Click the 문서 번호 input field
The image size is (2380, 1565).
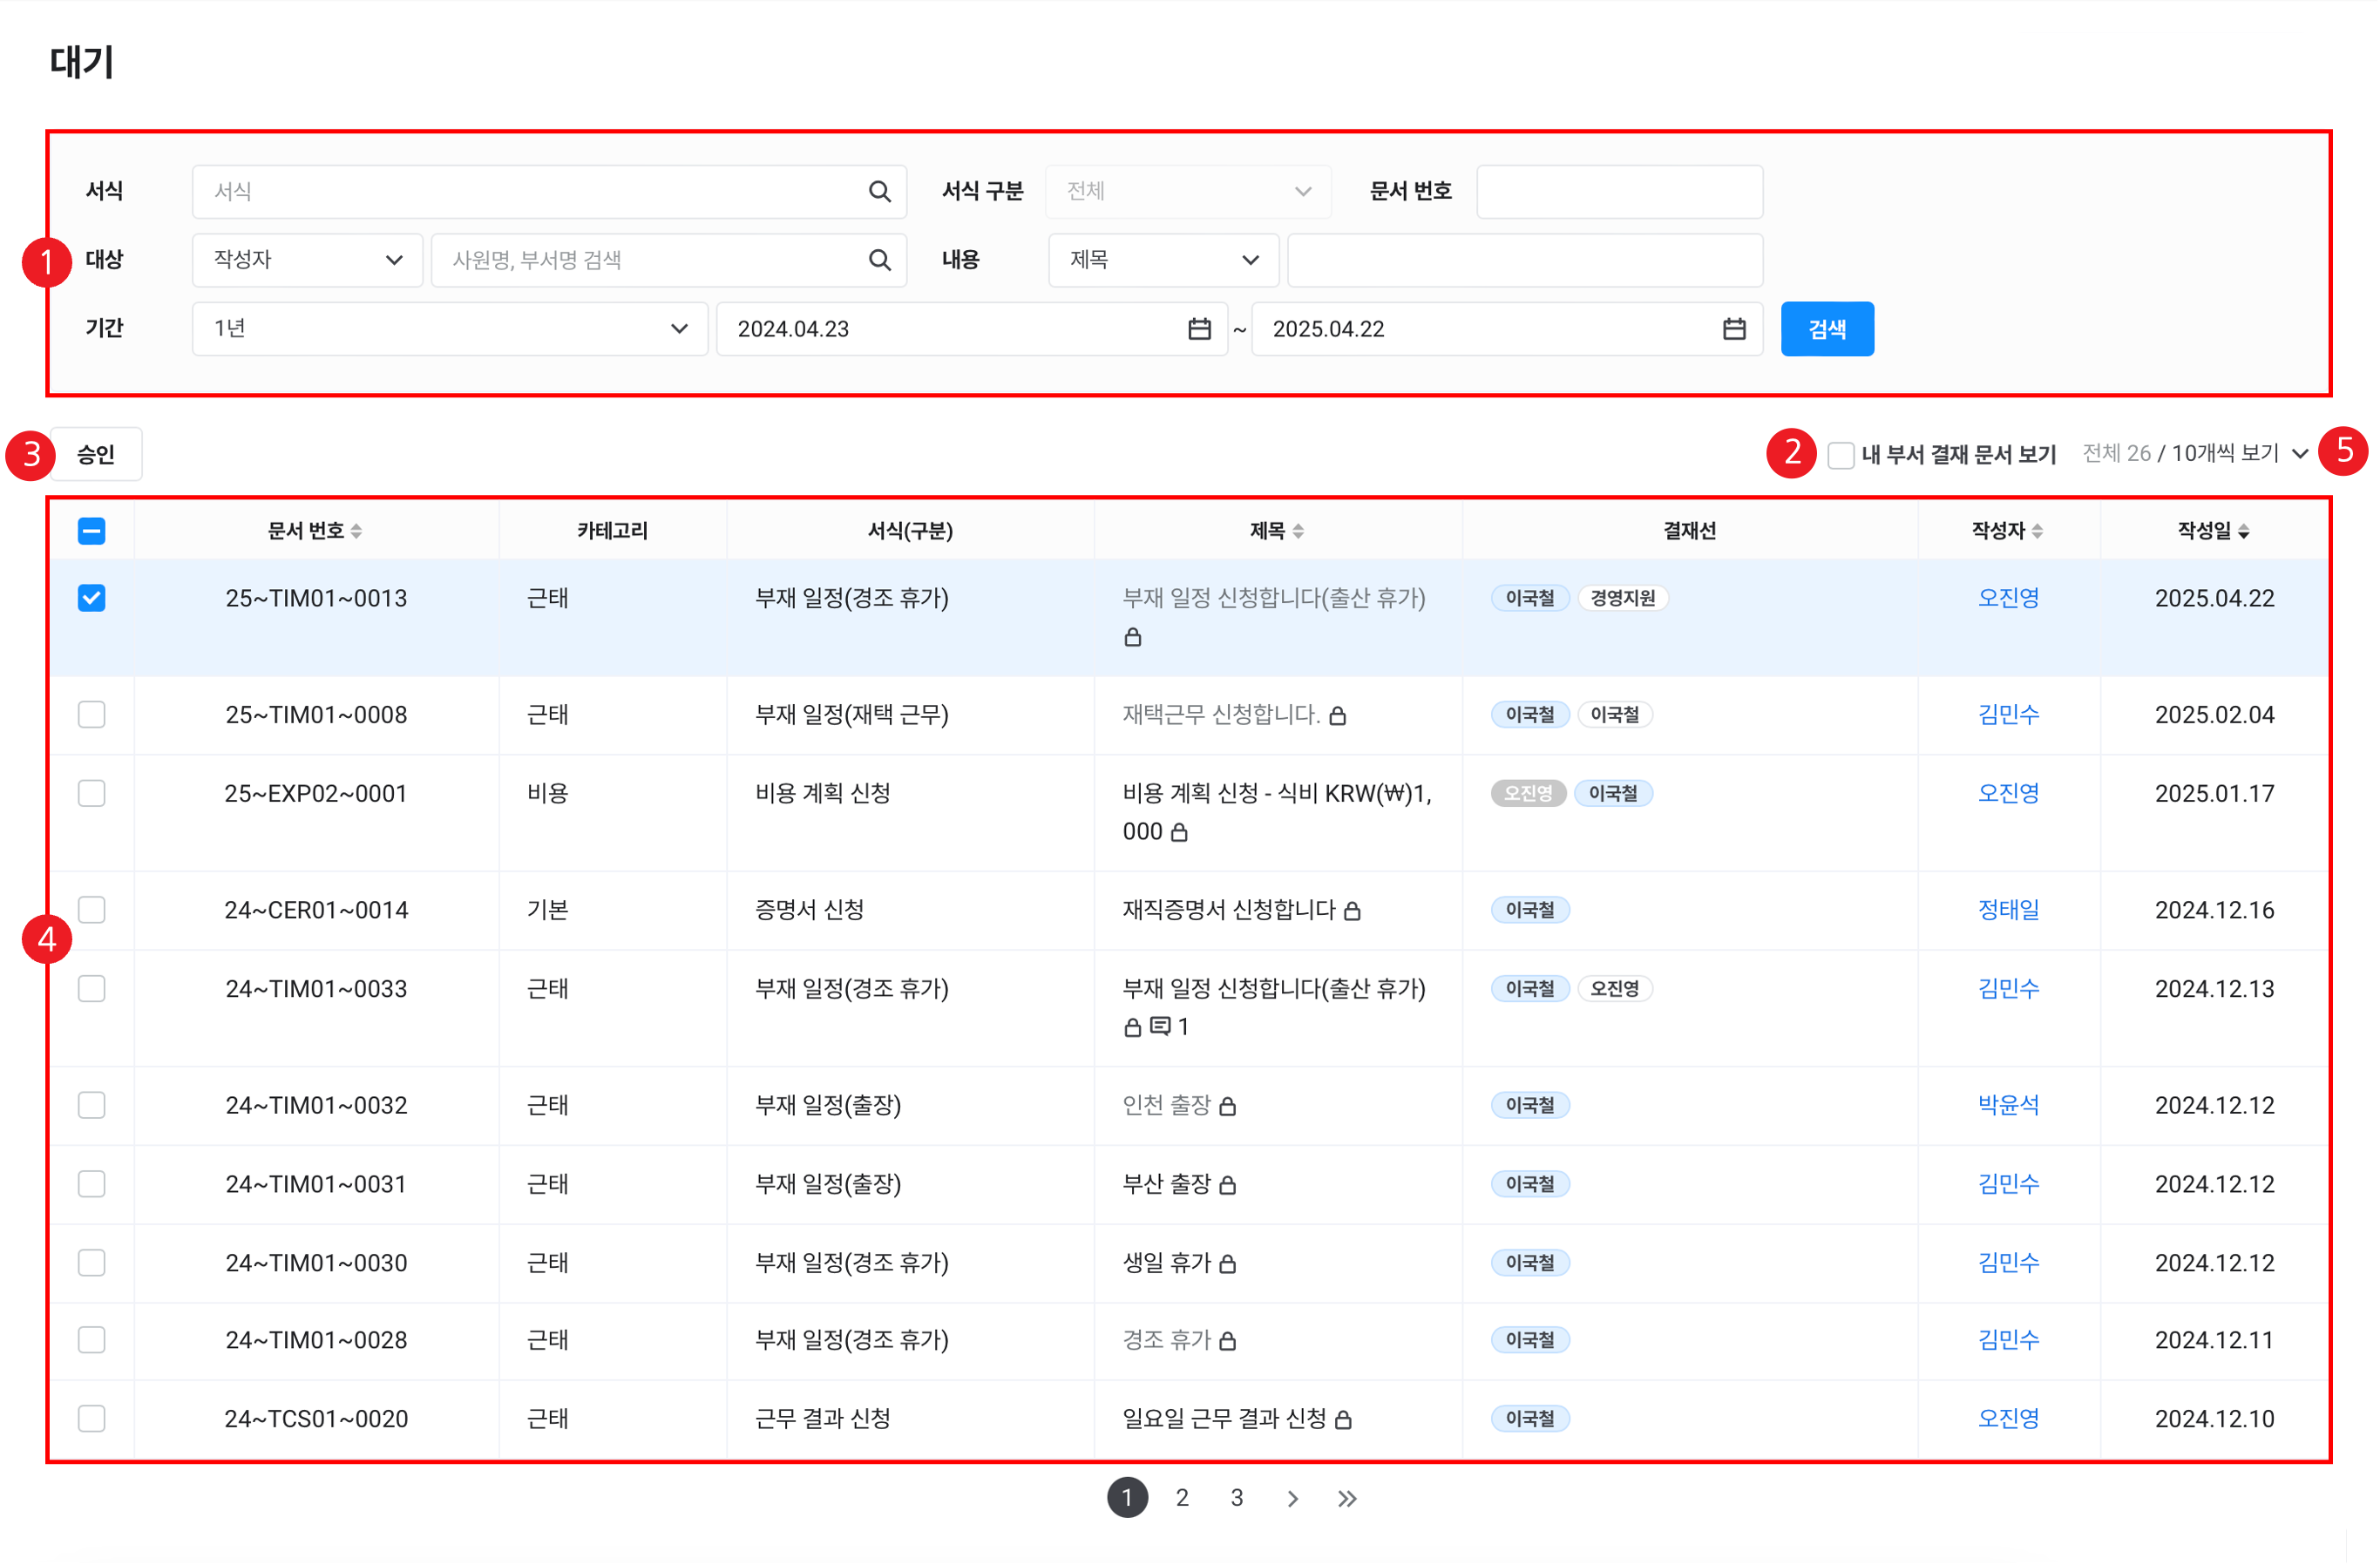tap(1618, 191)
